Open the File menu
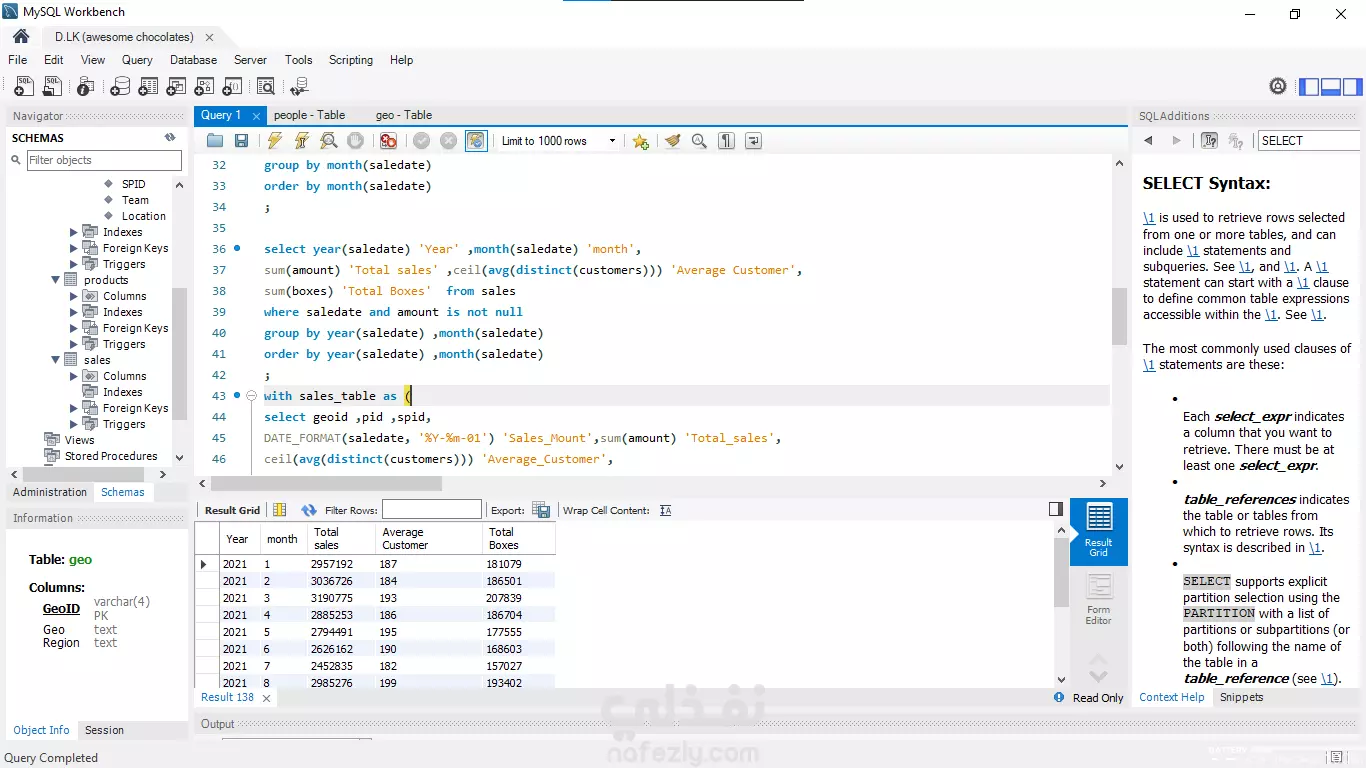 [x=18, y=60]
